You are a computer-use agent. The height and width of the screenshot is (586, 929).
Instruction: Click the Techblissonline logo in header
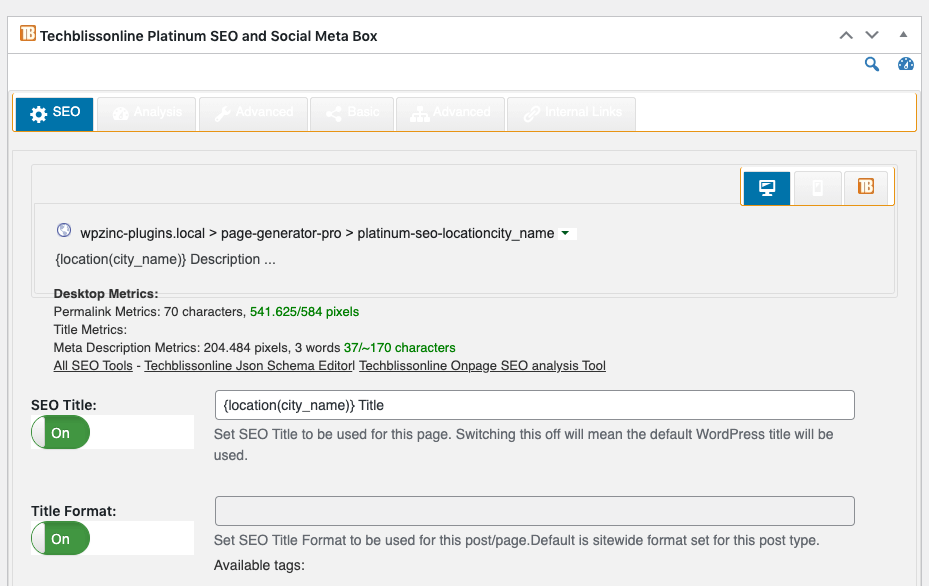click(x=28, y=33)
